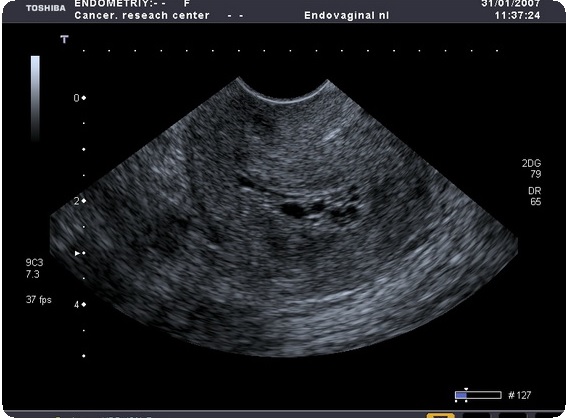This screenshot has height=420, width=566.
Task: Click the T orientation marker icon
Action: [64, 39]
